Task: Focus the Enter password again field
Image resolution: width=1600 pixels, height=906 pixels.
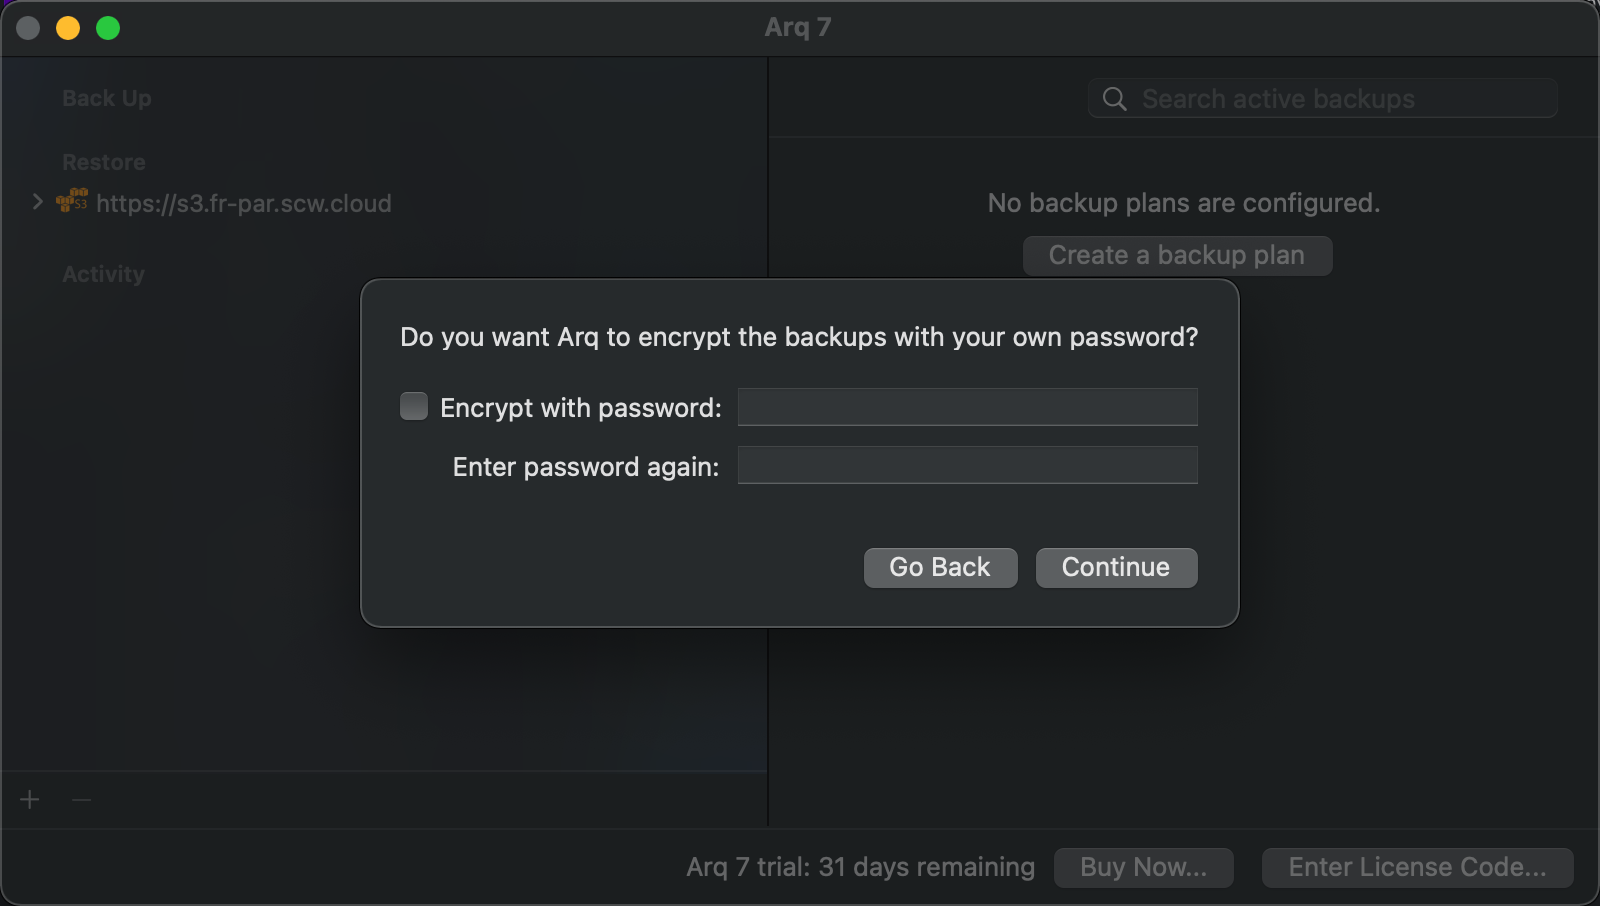Action: 967,466
